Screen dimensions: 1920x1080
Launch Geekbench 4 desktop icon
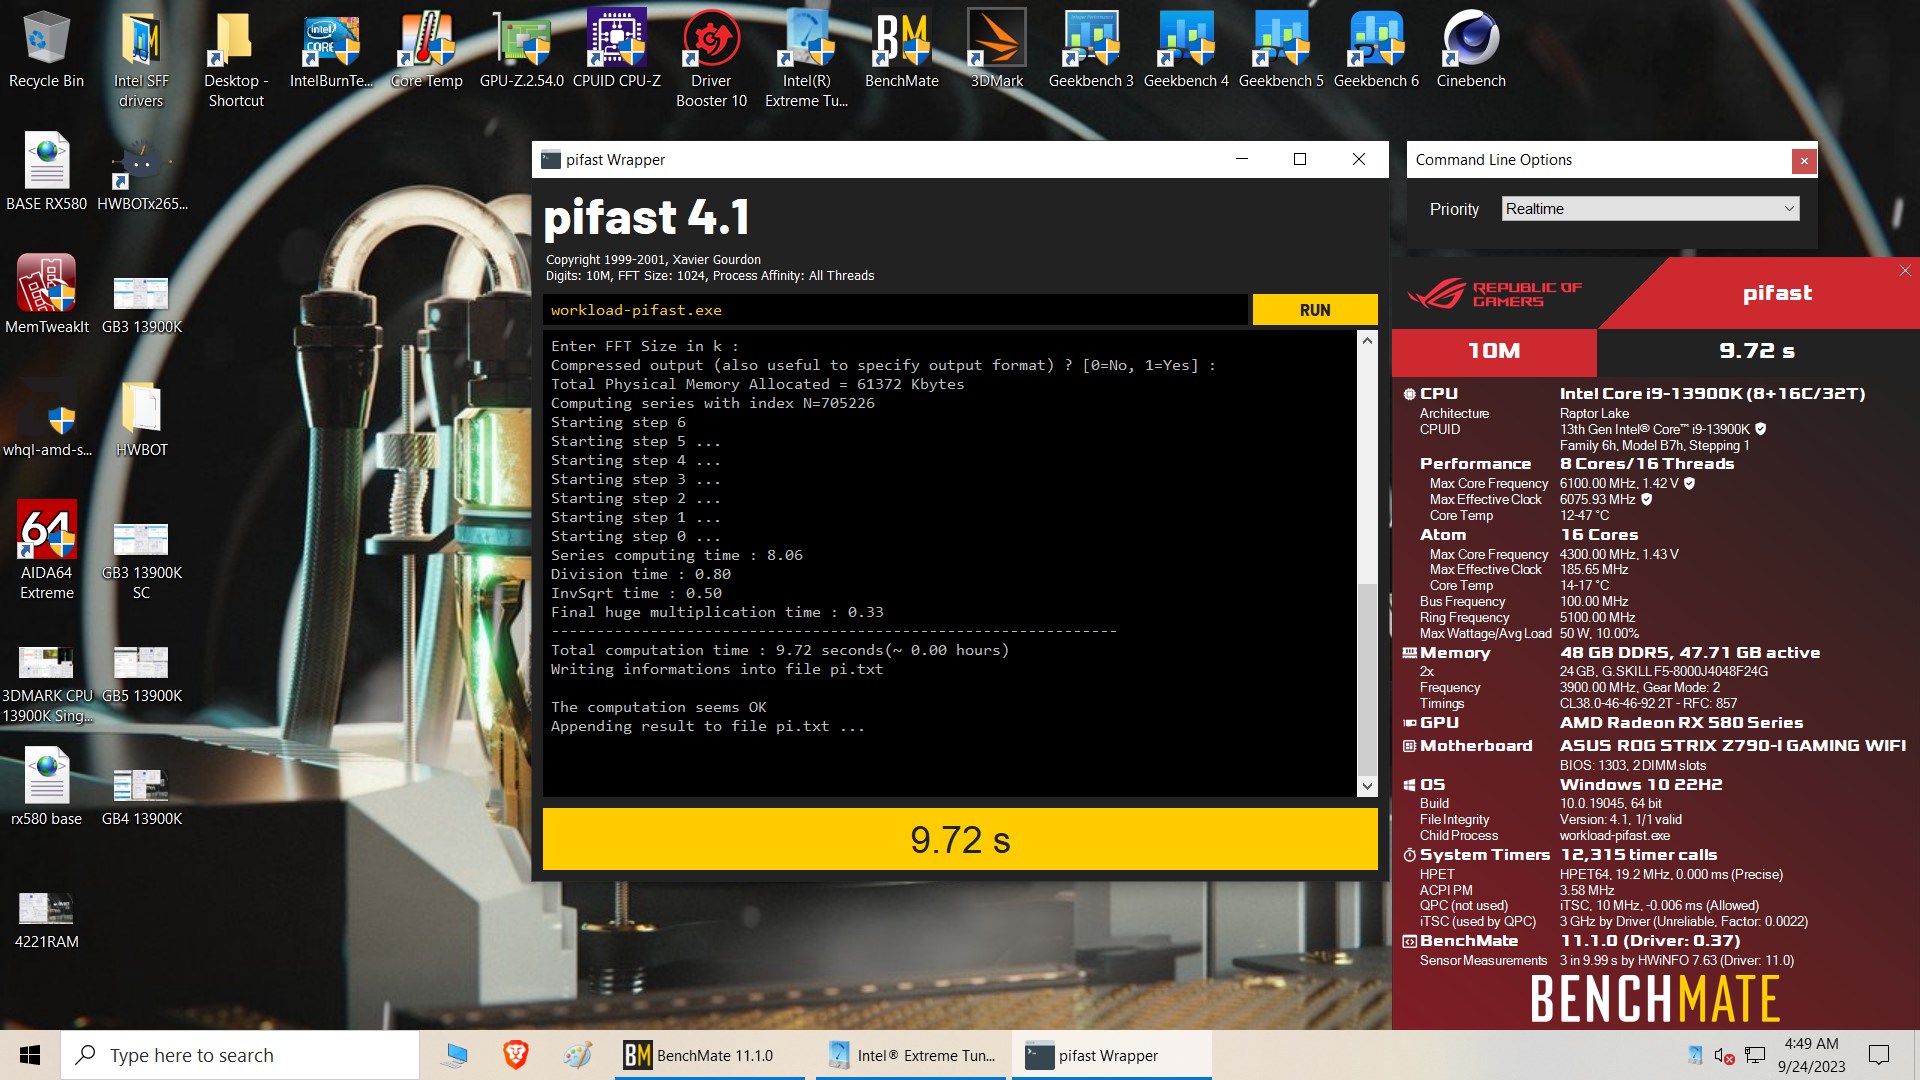[x=1186, y=50]
